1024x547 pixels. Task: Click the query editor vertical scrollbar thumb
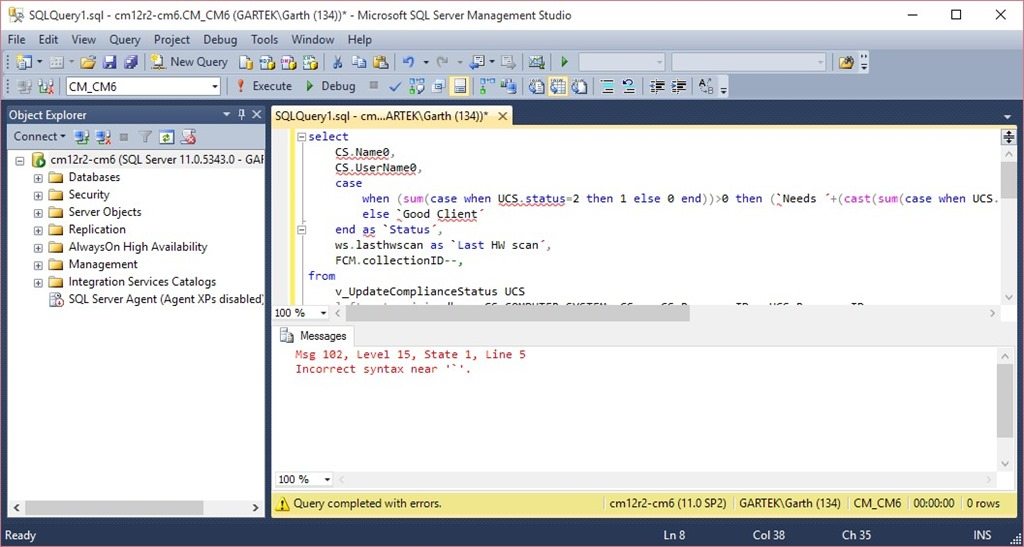point(1008,178)
